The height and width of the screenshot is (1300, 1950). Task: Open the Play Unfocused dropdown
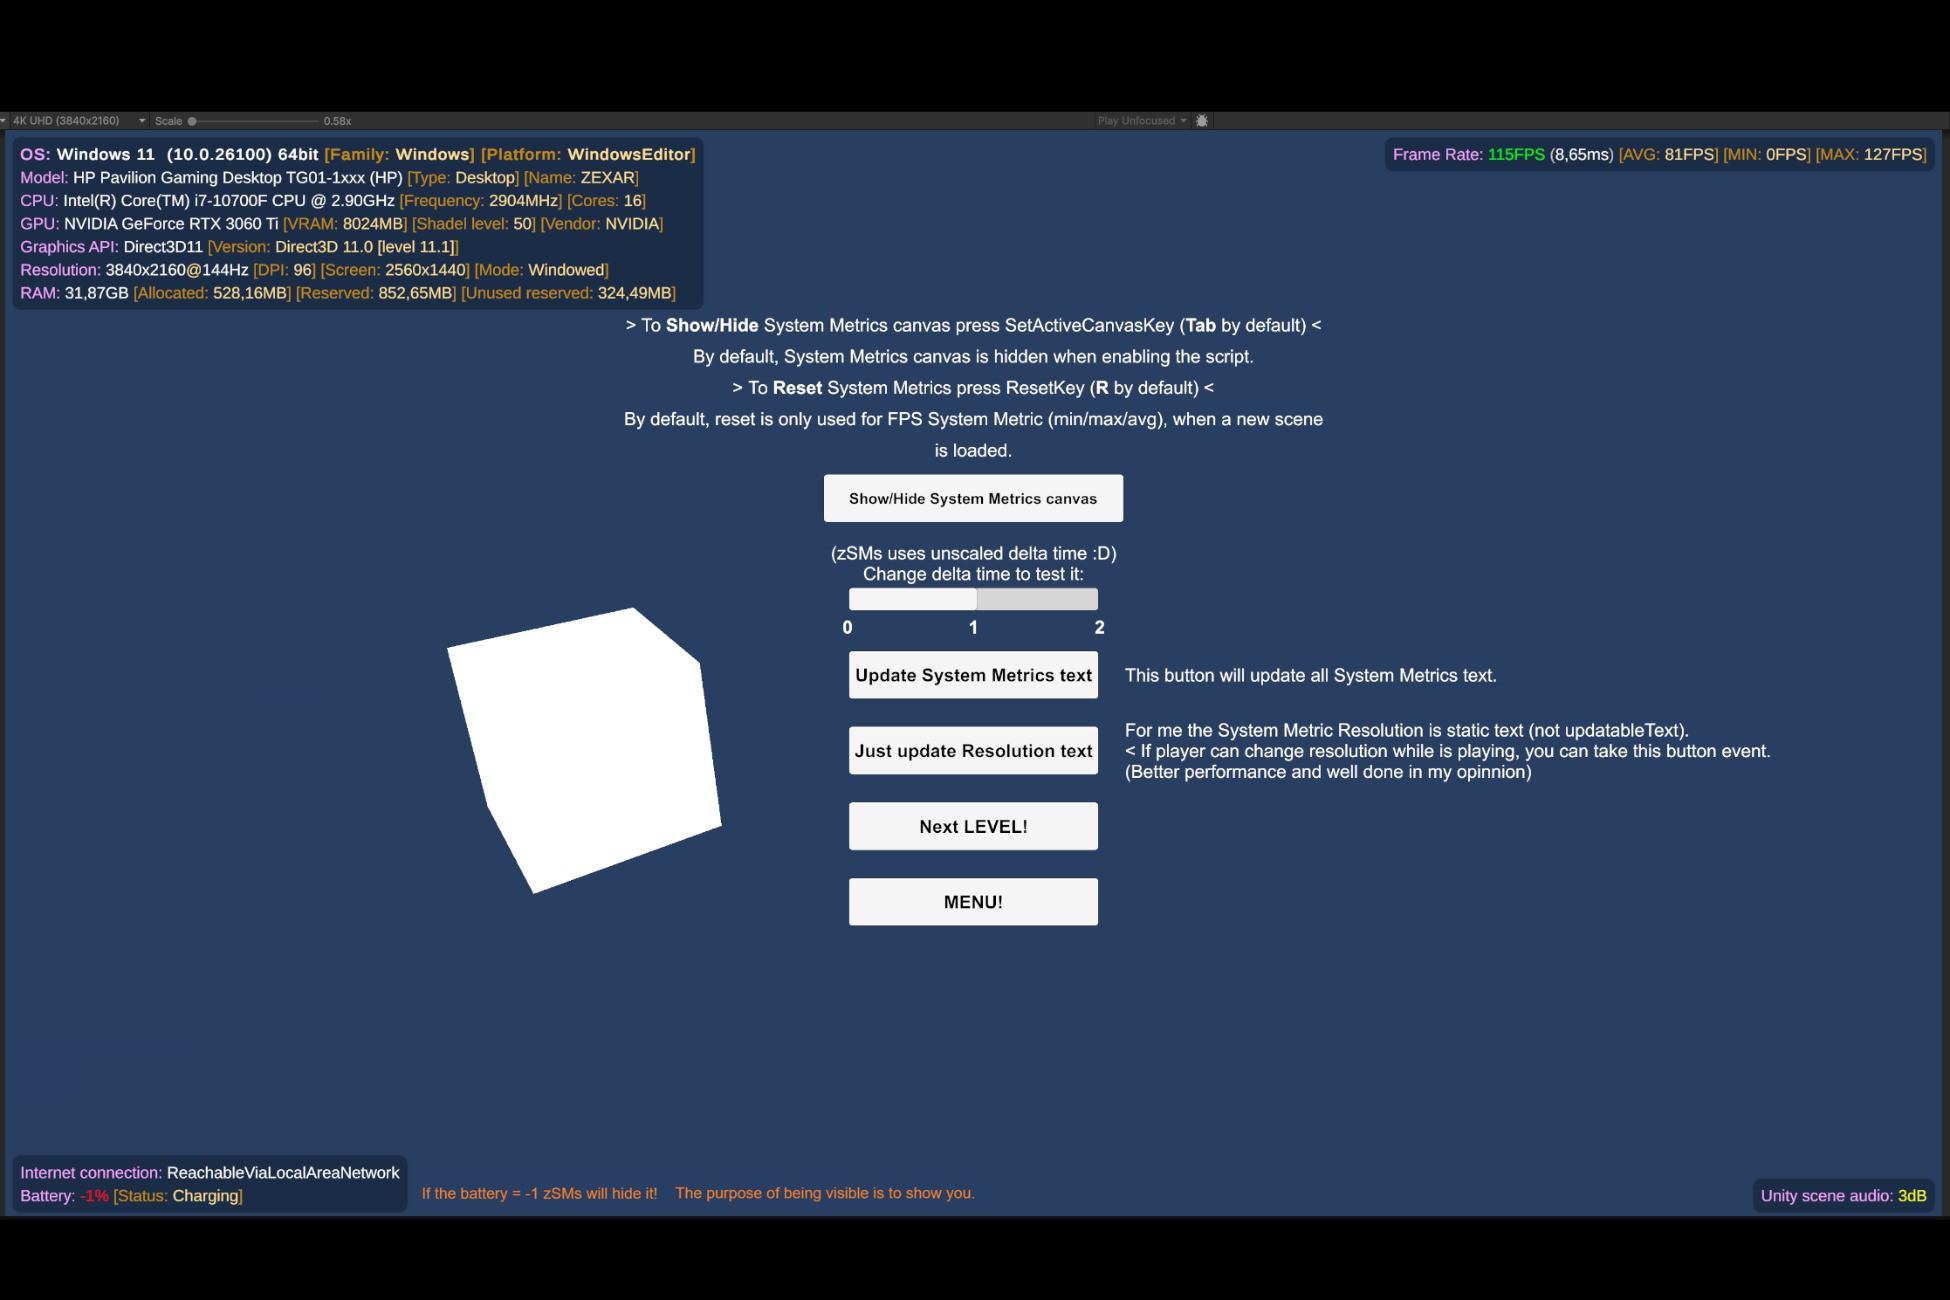[1141, 121]
